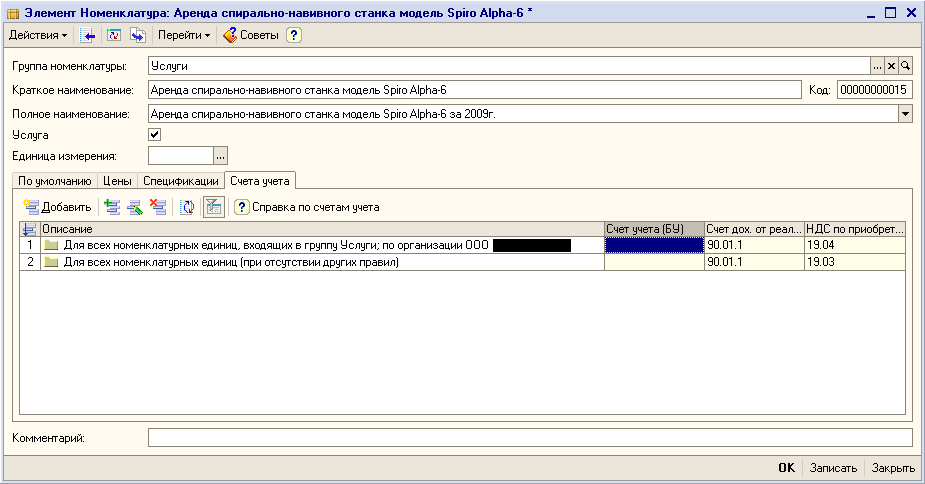The image size is (925, 484).
Task: Expand the Полное наименование dropdown arrow
Action: (905, 113)
